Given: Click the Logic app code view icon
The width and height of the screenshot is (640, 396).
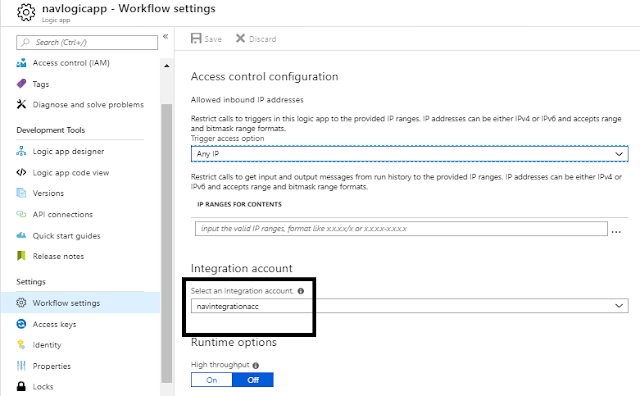Looking at the screenshot, I should point(21,172).
